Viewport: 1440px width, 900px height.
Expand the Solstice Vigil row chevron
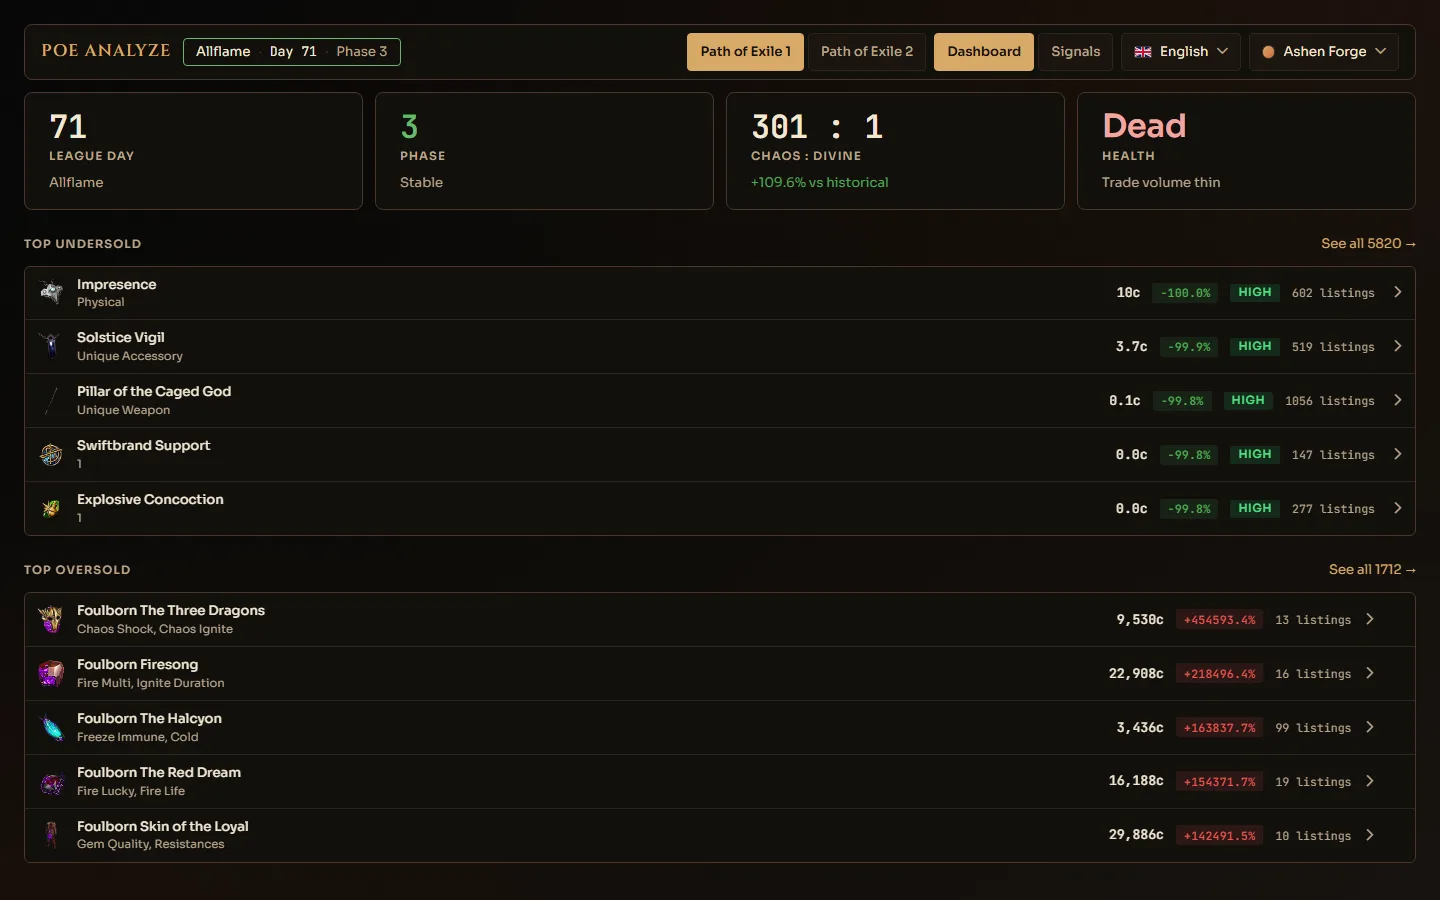tap(1398, 346)
